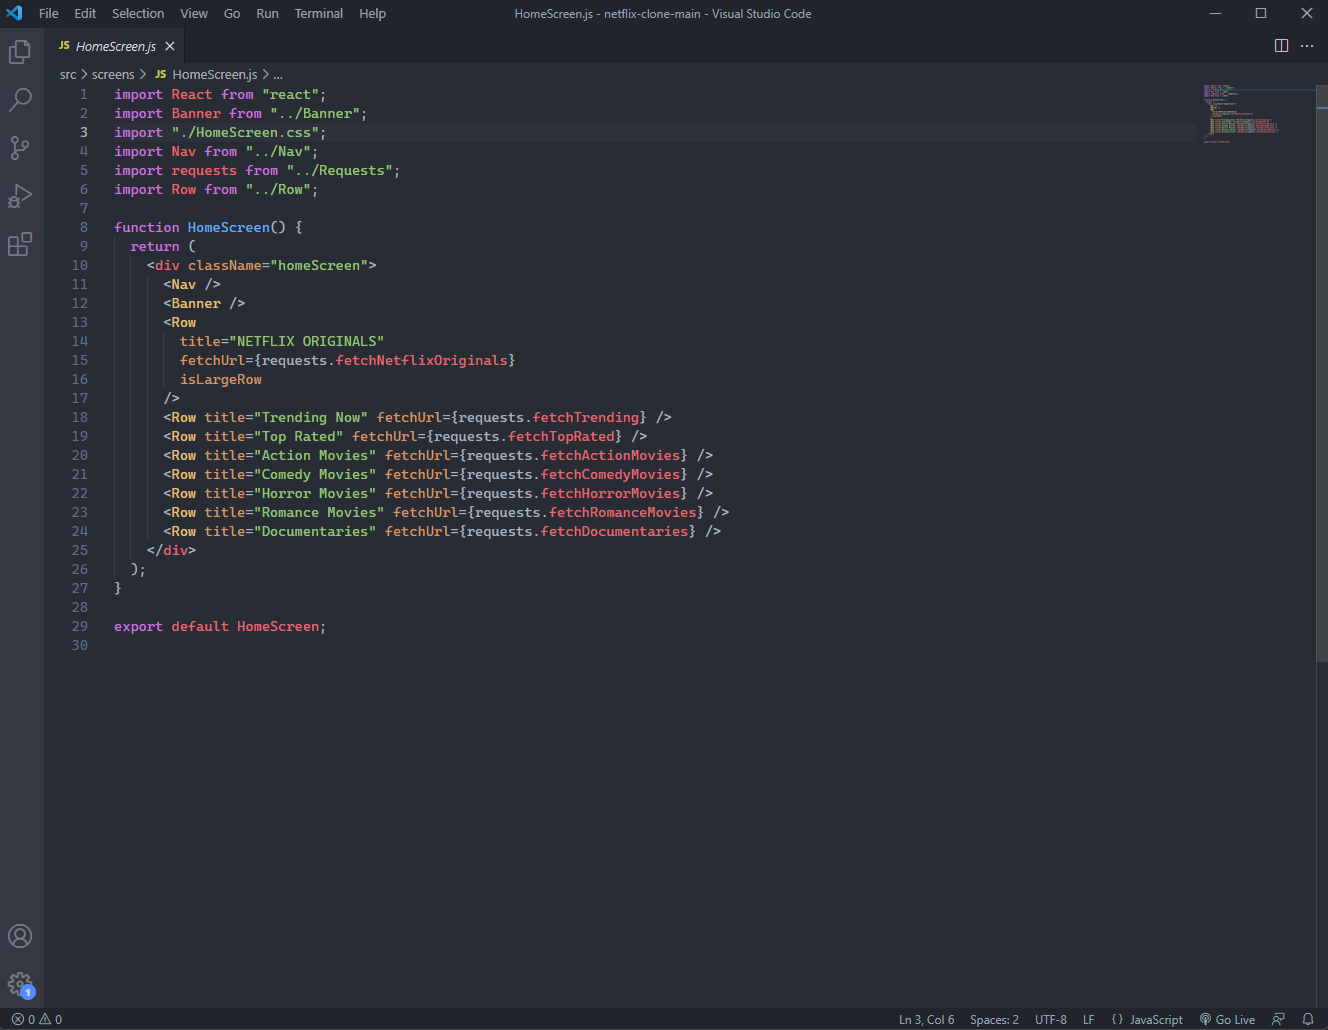Click the "Trending Now" title string
This screenshot has width=1328, height=1030.
pos(311,417)
